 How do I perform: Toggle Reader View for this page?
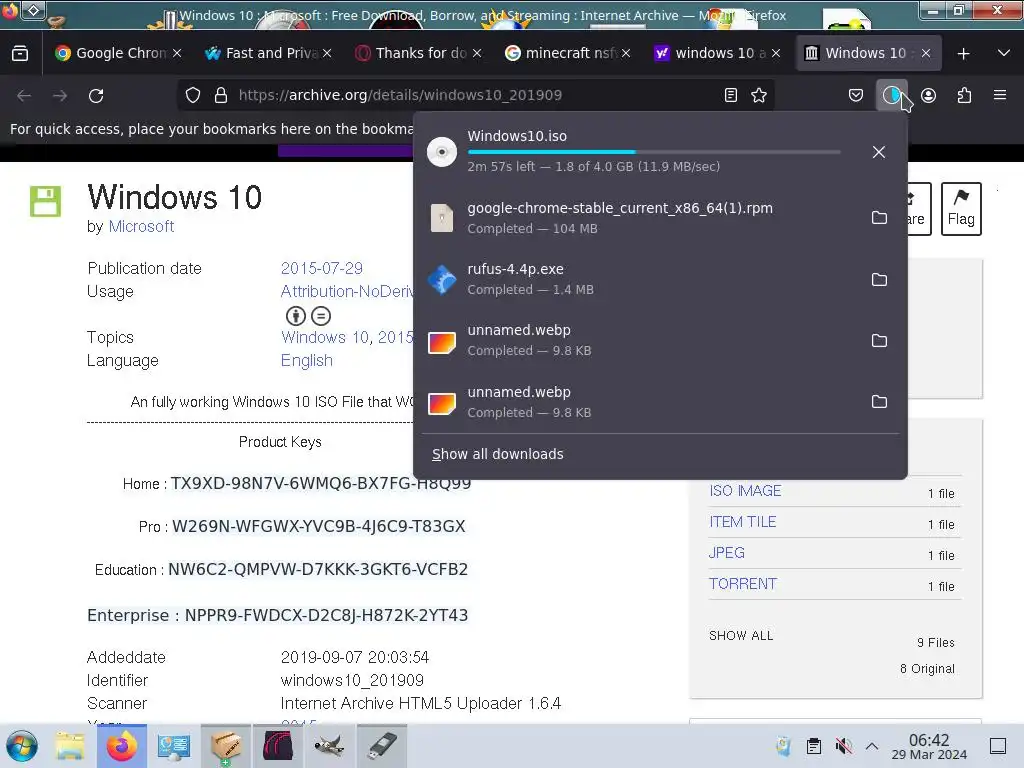pos(731,95)
